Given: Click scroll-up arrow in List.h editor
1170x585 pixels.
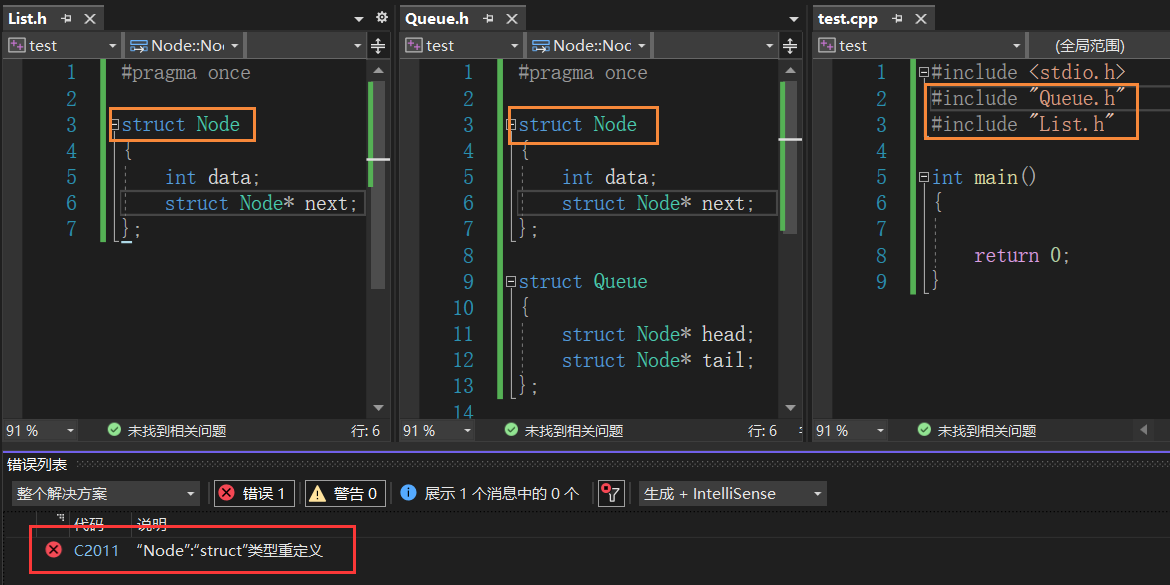Looking at the screenshot, I should coord(378,70).
